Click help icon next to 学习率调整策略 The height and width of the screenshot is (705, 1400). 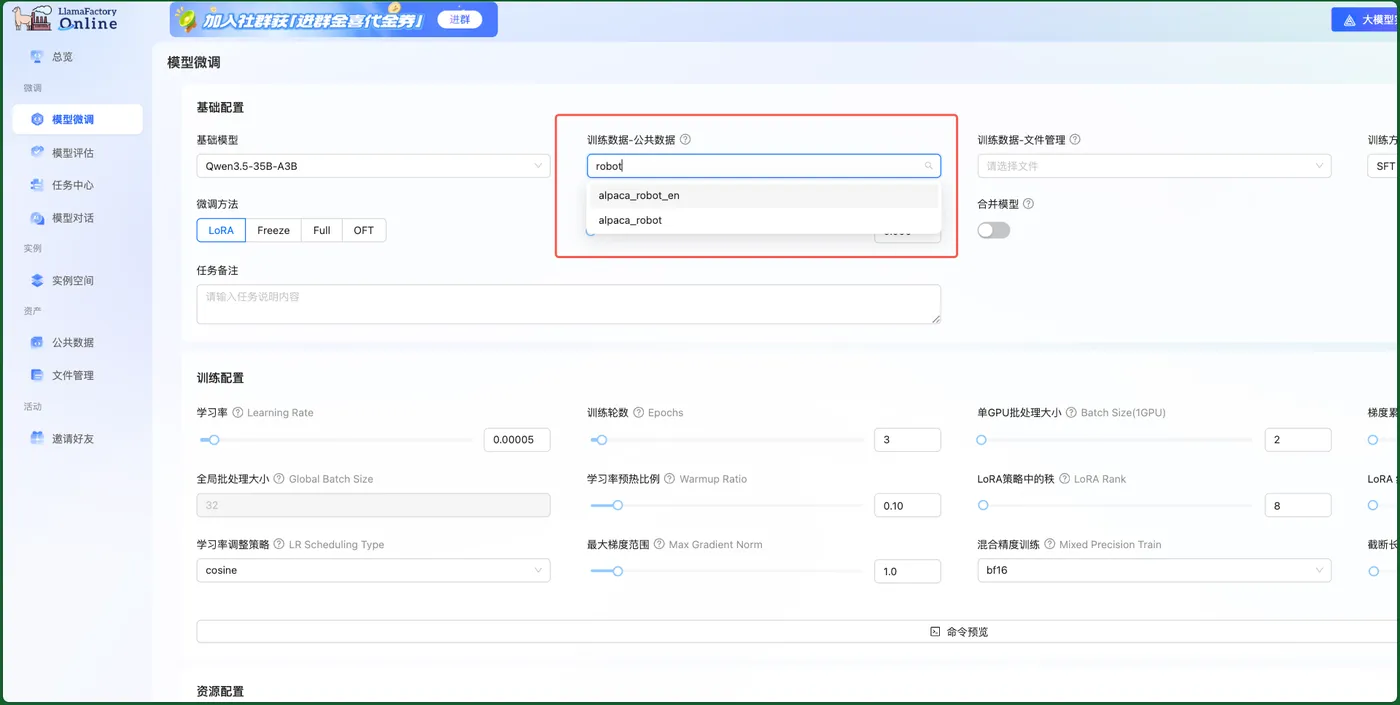[x=279, y=545]
